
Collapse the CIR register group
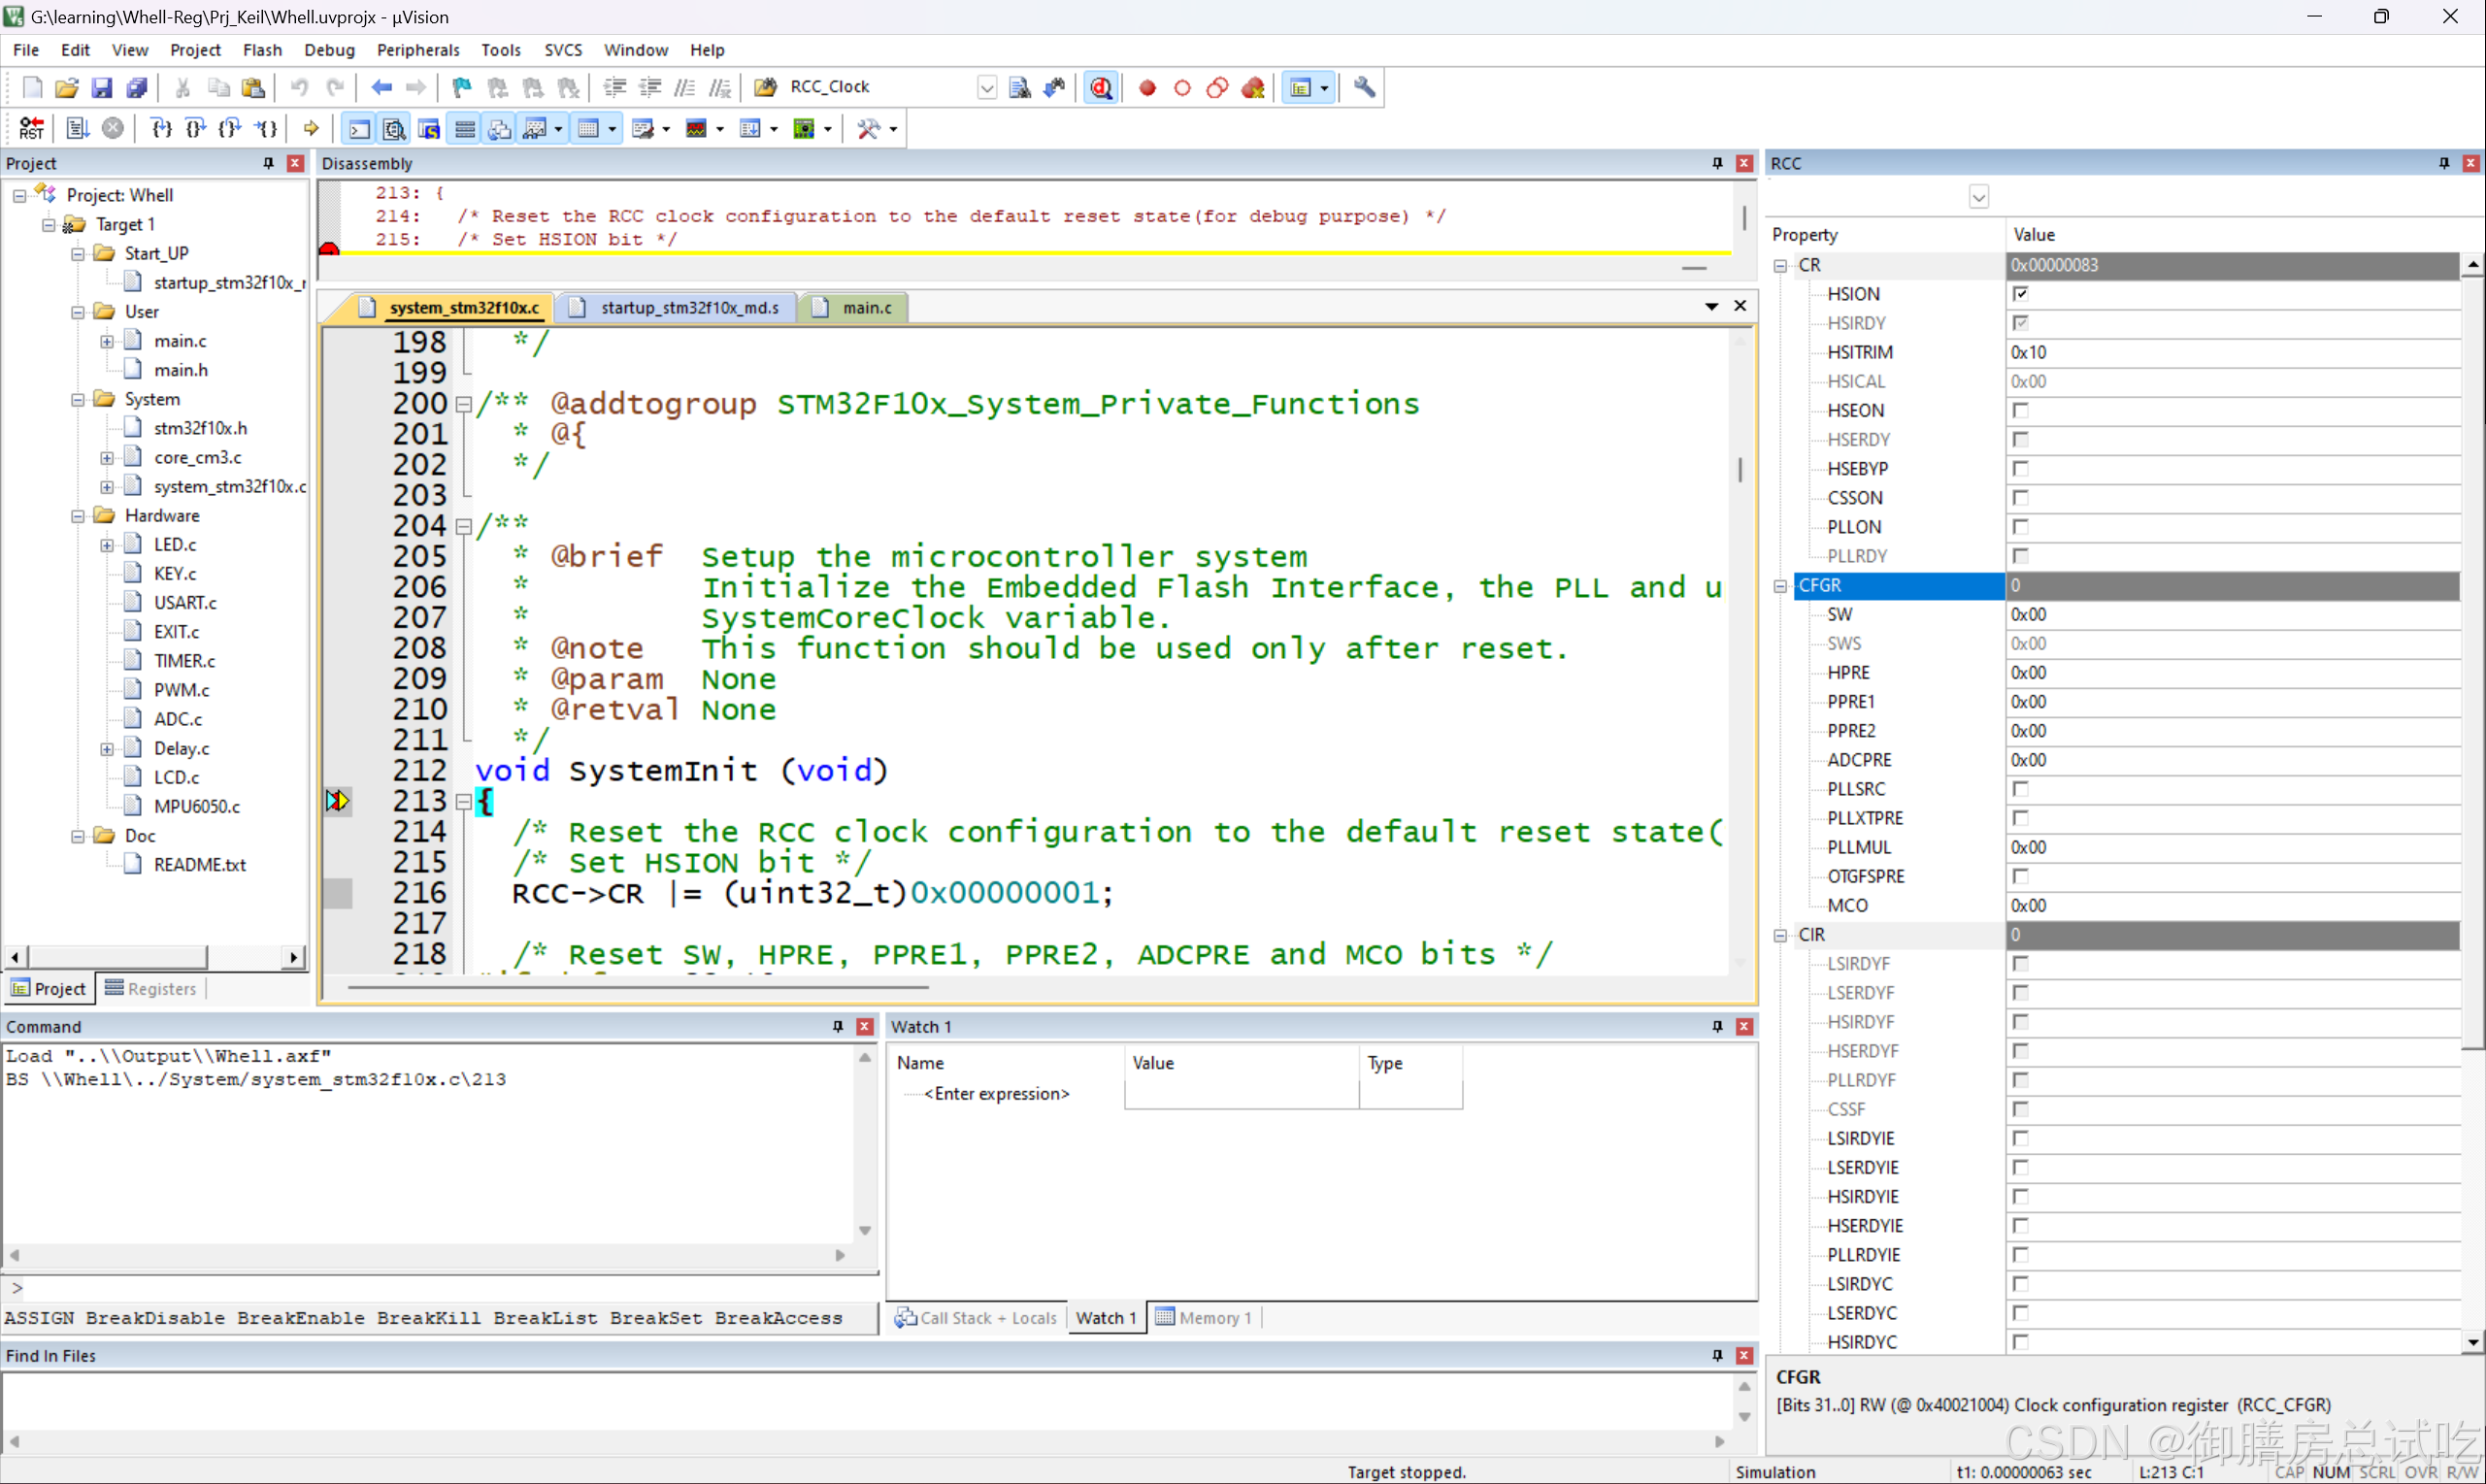coord(1780,935)
